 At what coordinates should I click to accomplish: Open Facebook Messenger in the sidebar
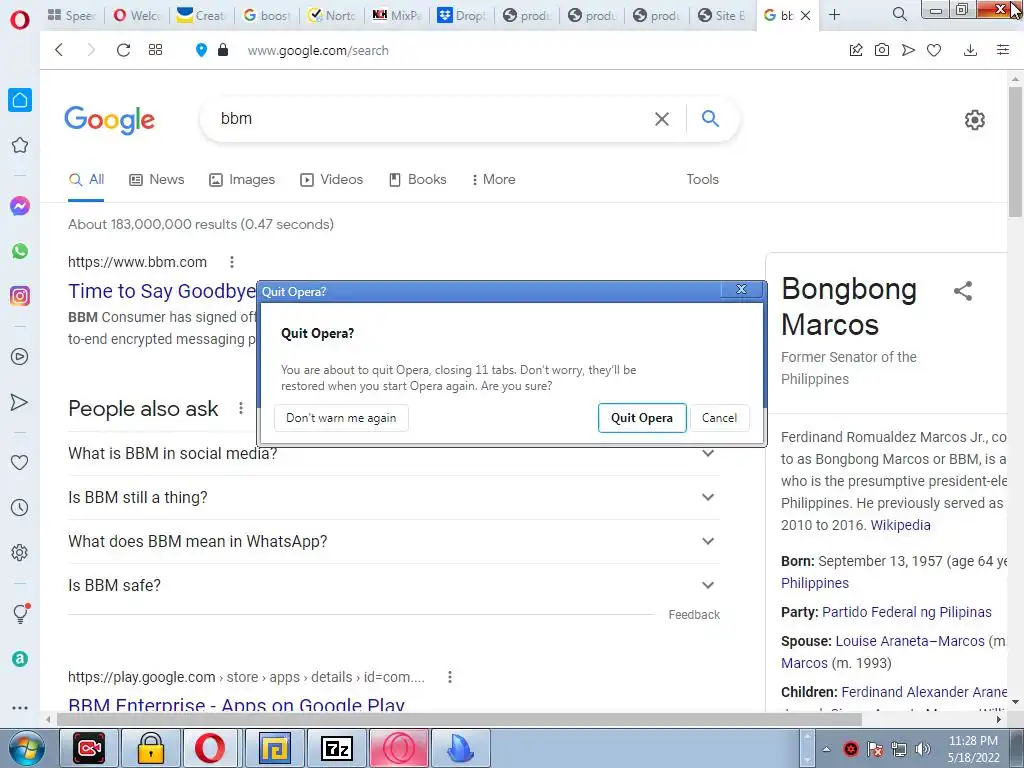[20, 206]
